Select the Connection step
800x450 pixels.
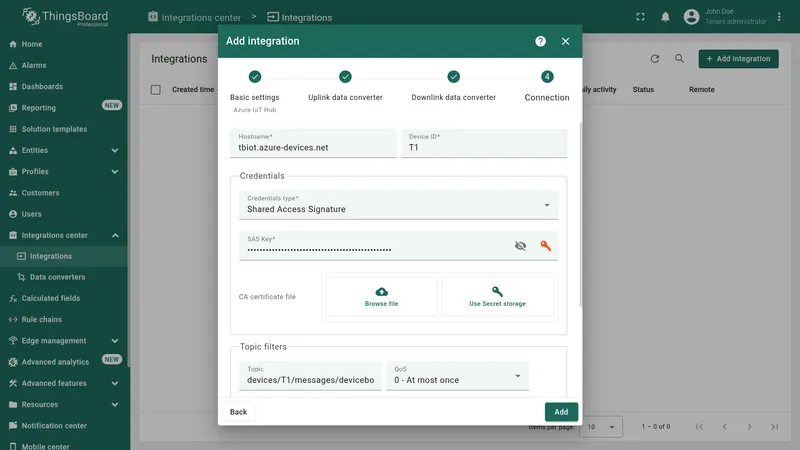click(x=547, y=87)
